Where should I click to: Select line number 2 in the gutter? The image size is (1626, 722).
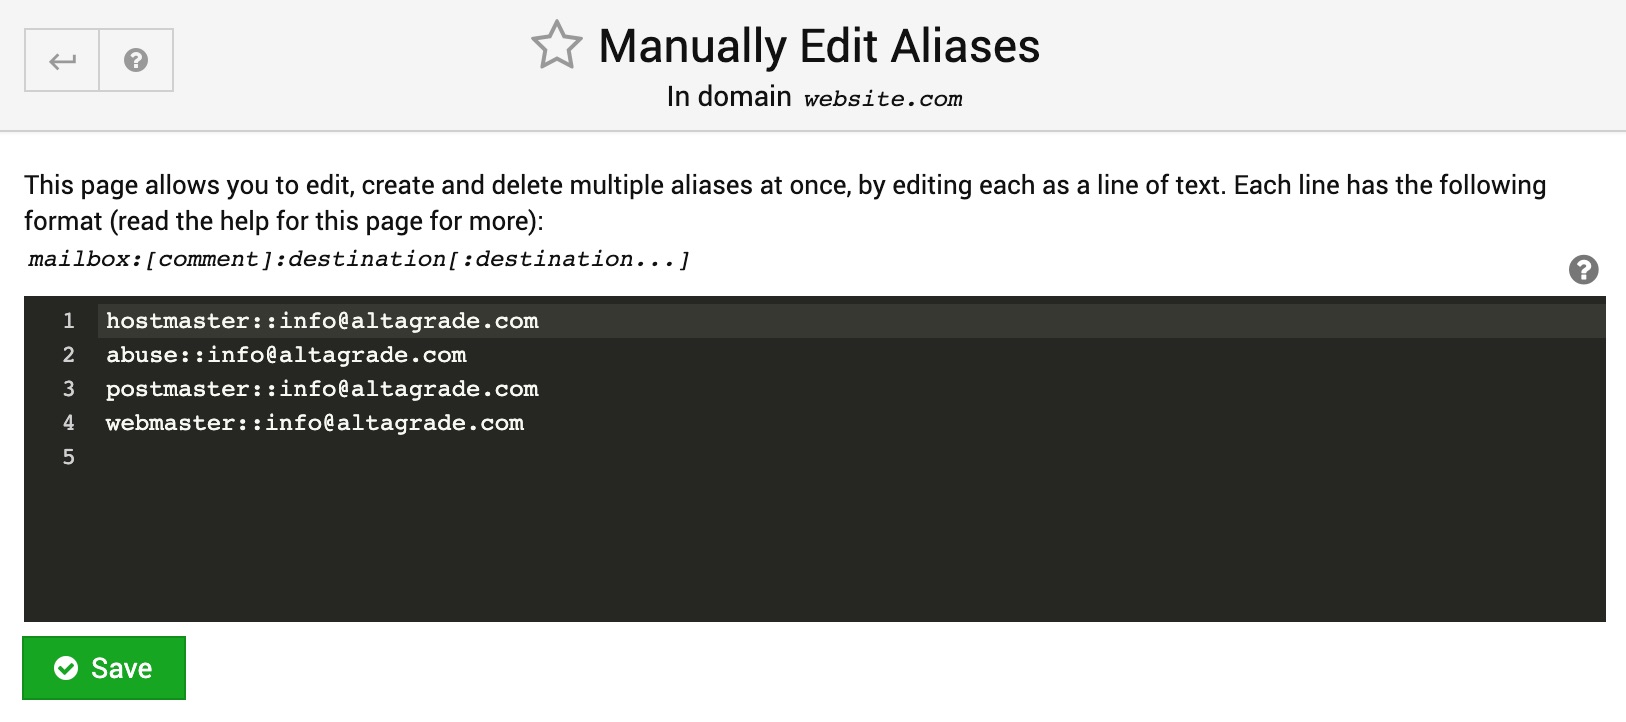pyautogui.click(x=68, y=355)
